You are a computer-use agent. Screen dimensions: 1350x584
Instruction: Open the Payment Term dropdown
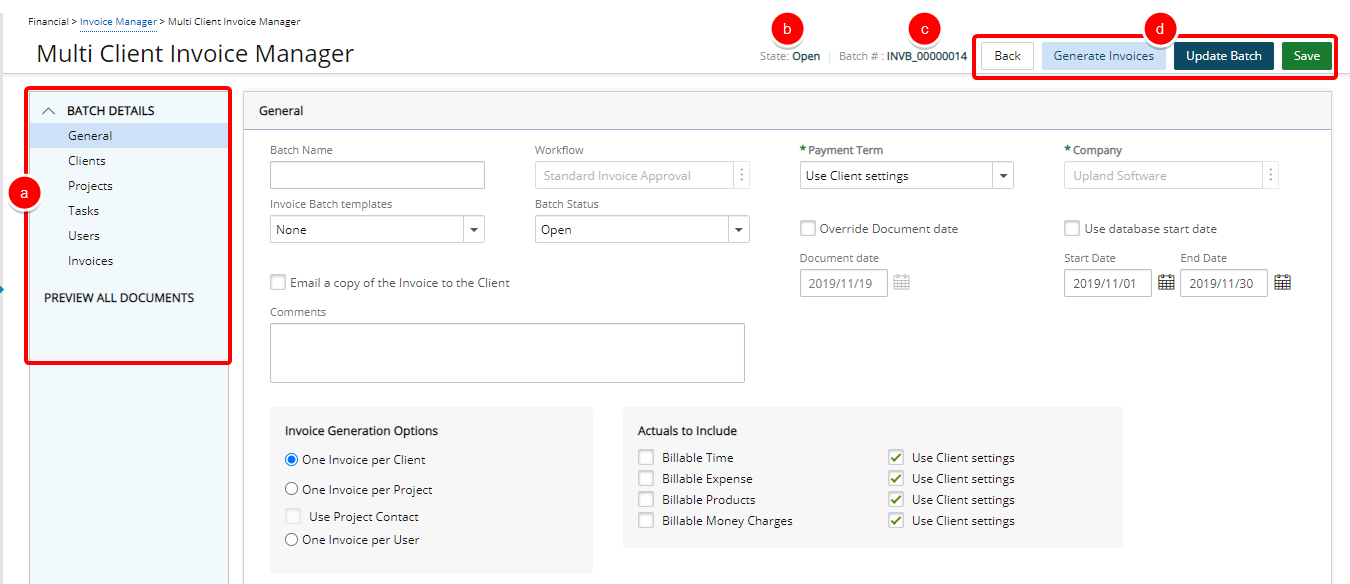[x=1002, y=176]
